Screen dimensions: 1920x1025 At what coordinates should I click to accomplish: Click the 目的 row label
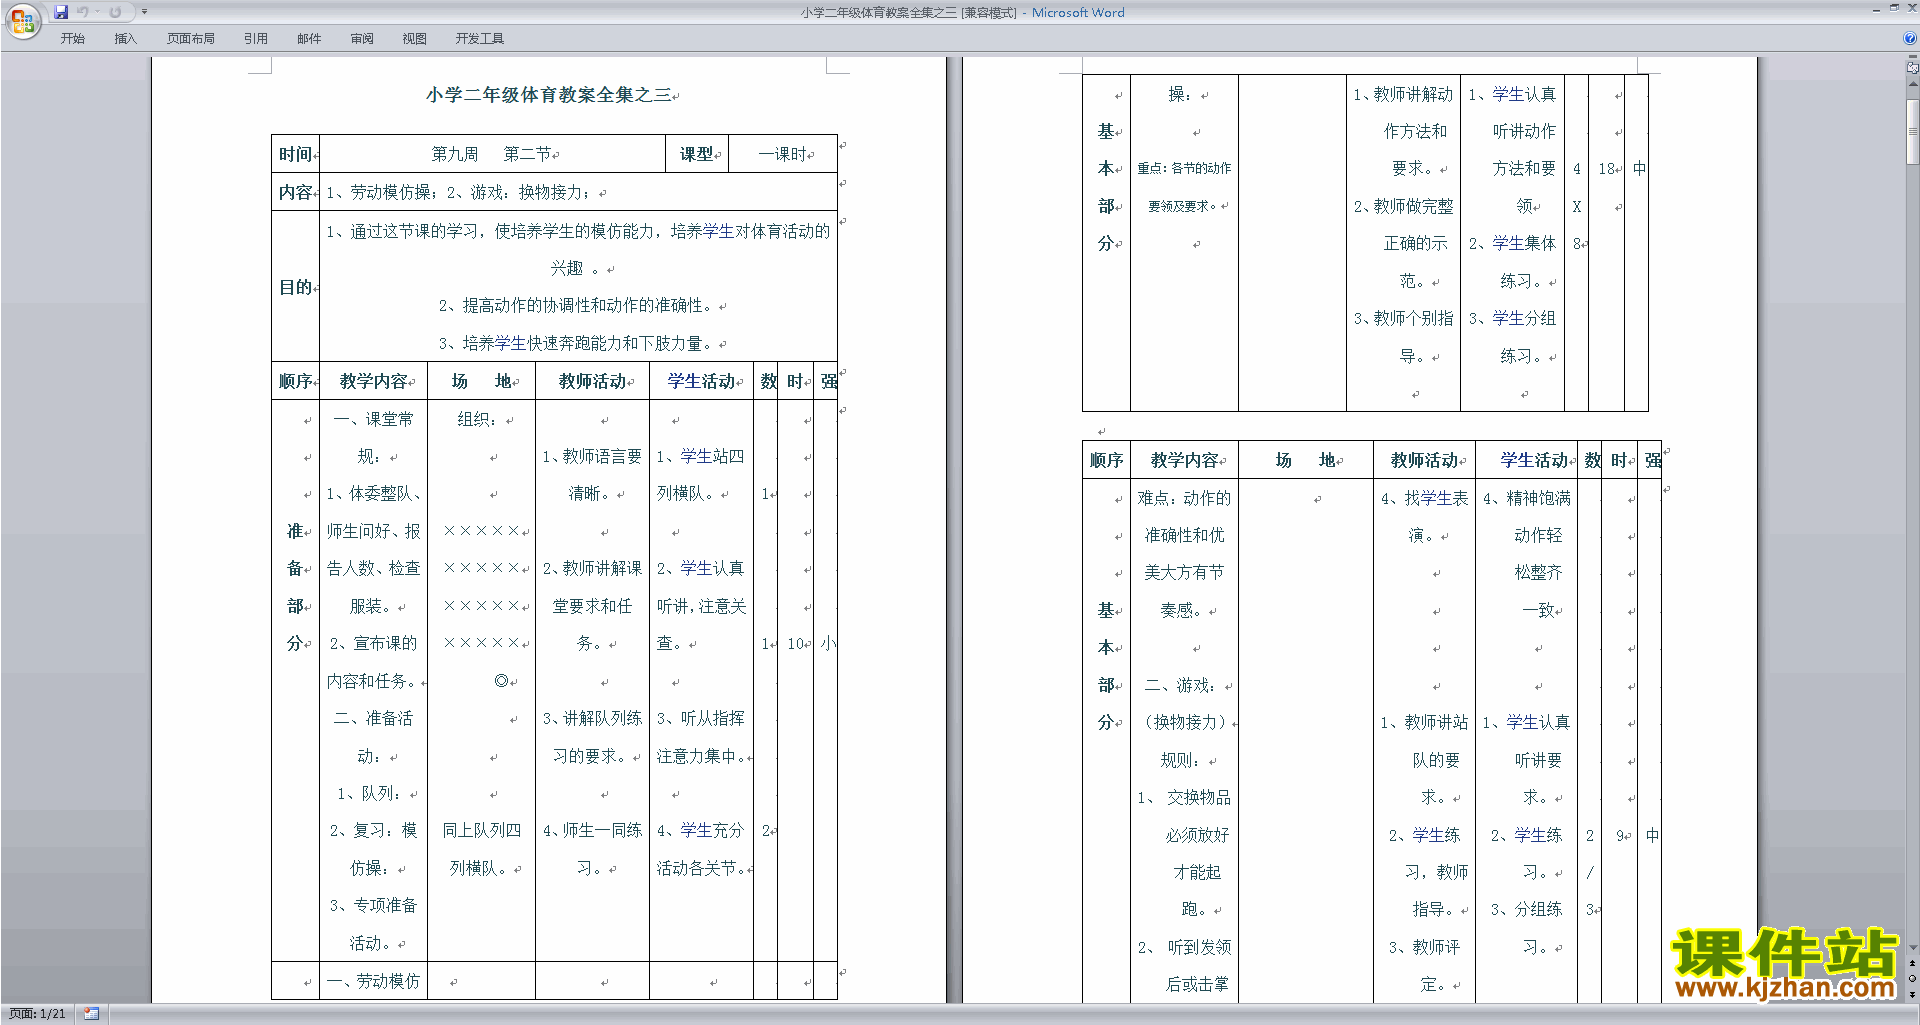click(x=295, y=287)
